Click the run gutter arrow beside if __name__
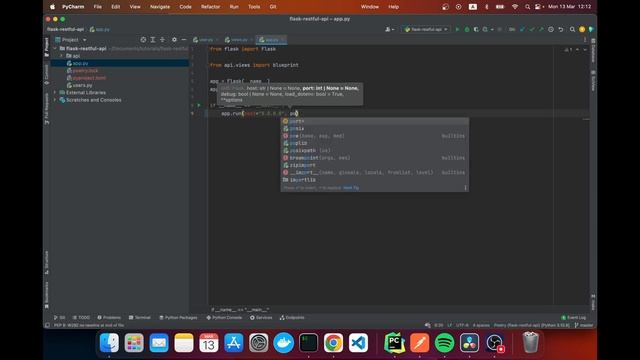This screenshot has height=360, width=640. [199, 105]
